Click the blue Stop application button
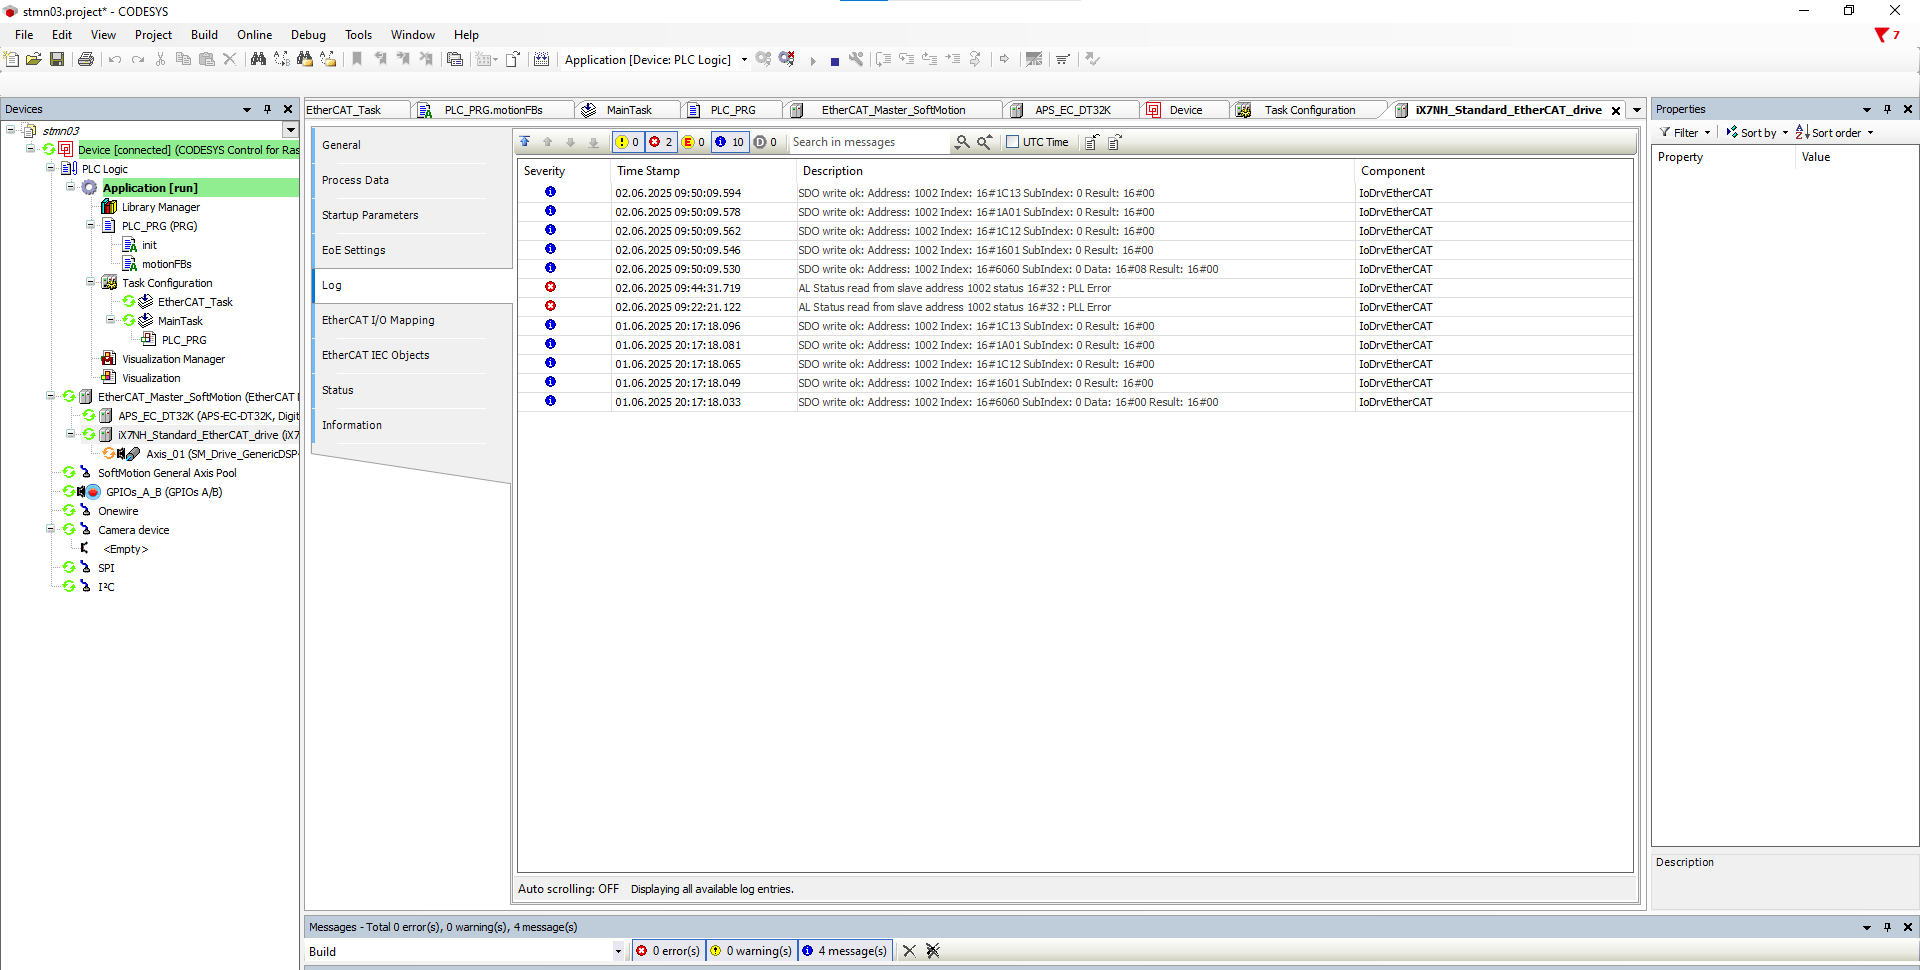 (834, 61)
